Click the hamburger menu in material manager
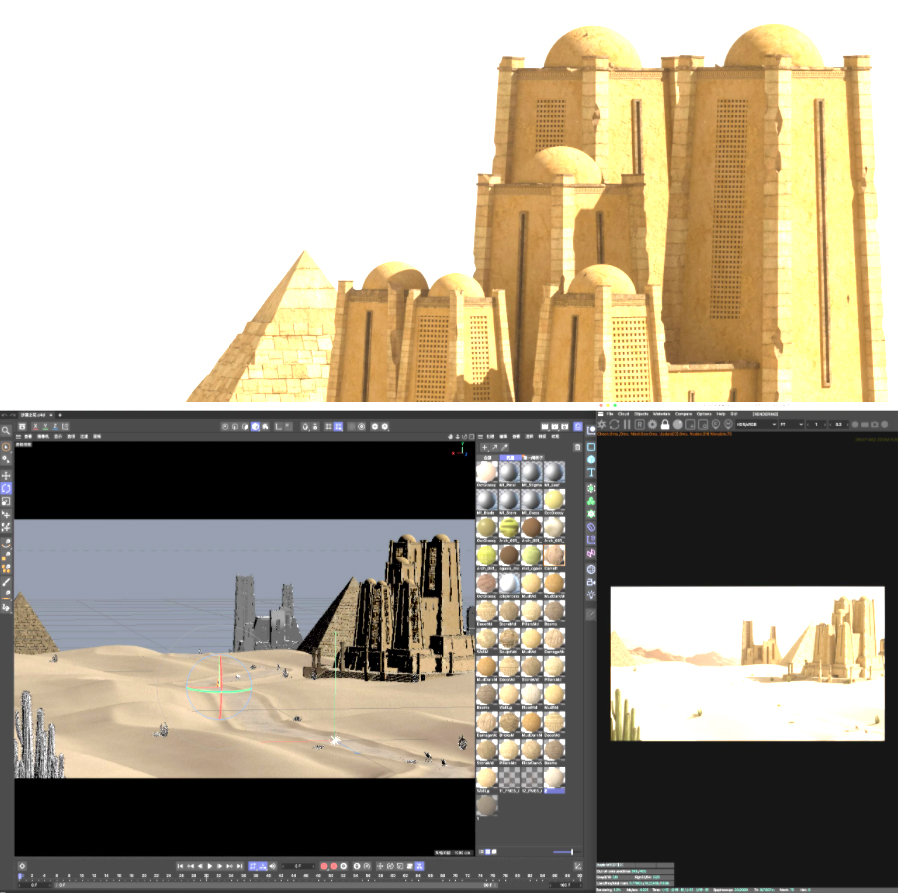The height and width of the screenshot is (893, 898). 480,436
